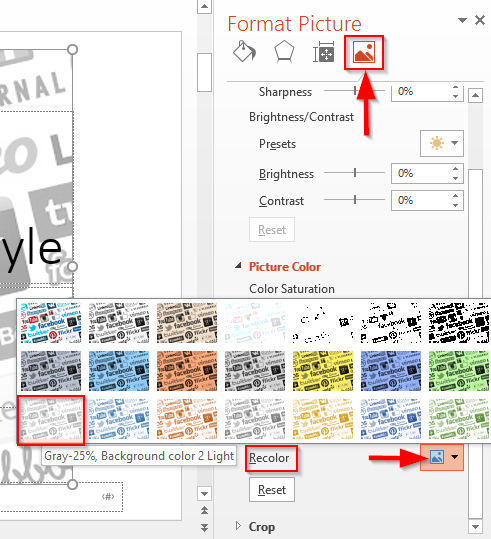Decrease Brightness with the down spinner
The height and width of the screenshot is (539, 491).
(455, 178)
